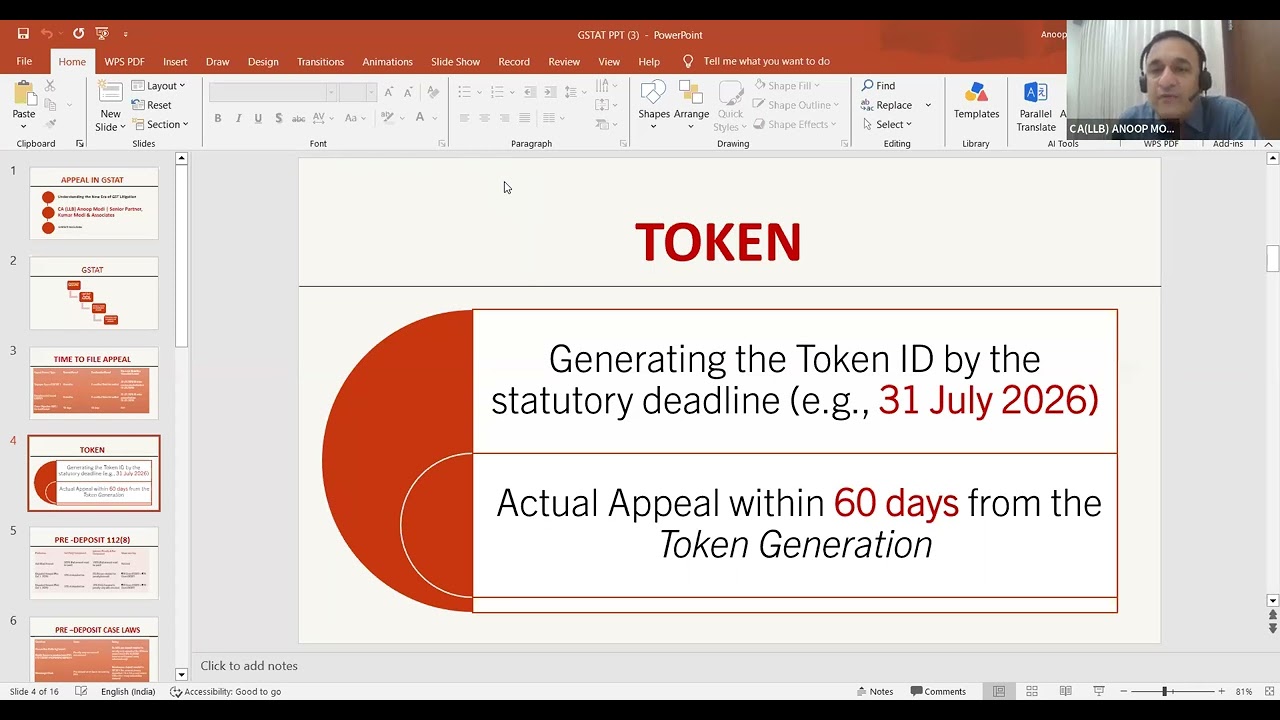Click the 81% zoom level

tap(1244, 691)
